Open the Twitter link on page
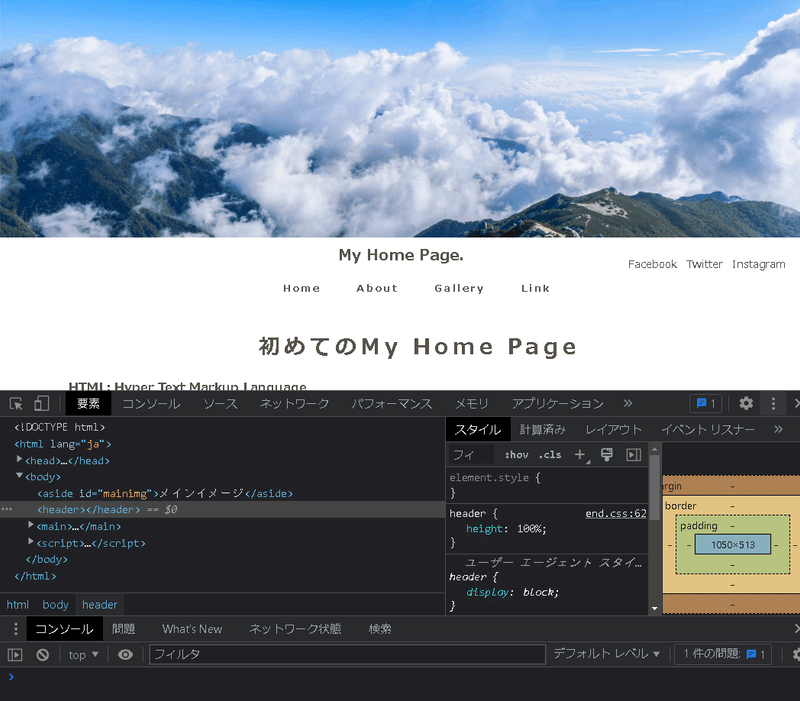 point(704,264)
